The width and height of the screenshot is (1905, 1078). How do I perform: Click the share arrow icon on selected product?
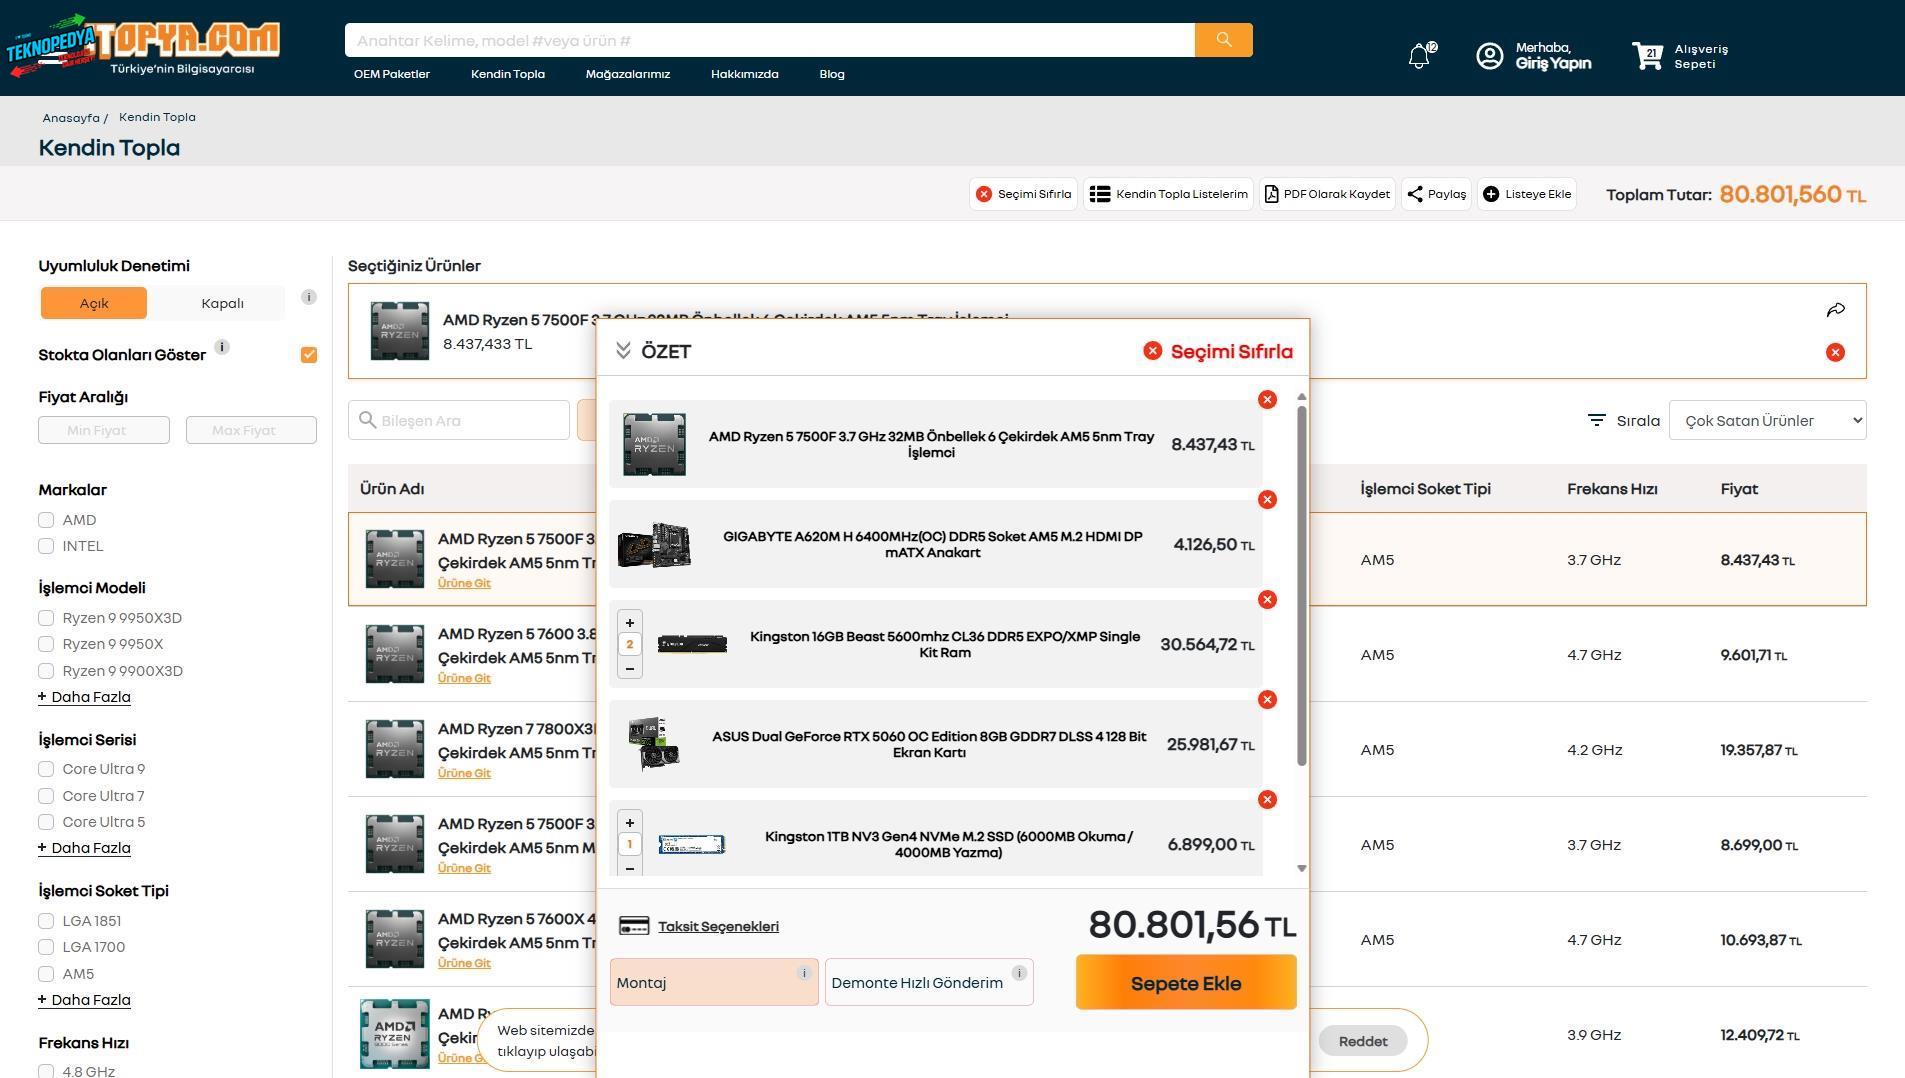click(x=1835, y=310)
